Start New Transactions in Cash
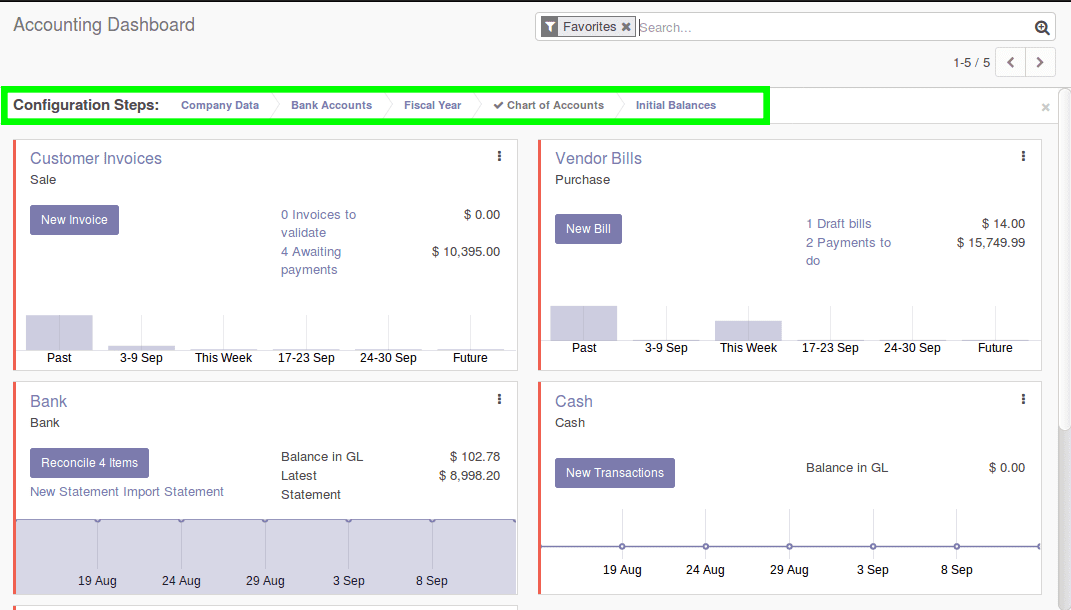The image size is (1071, 610). tap(614, 472)
